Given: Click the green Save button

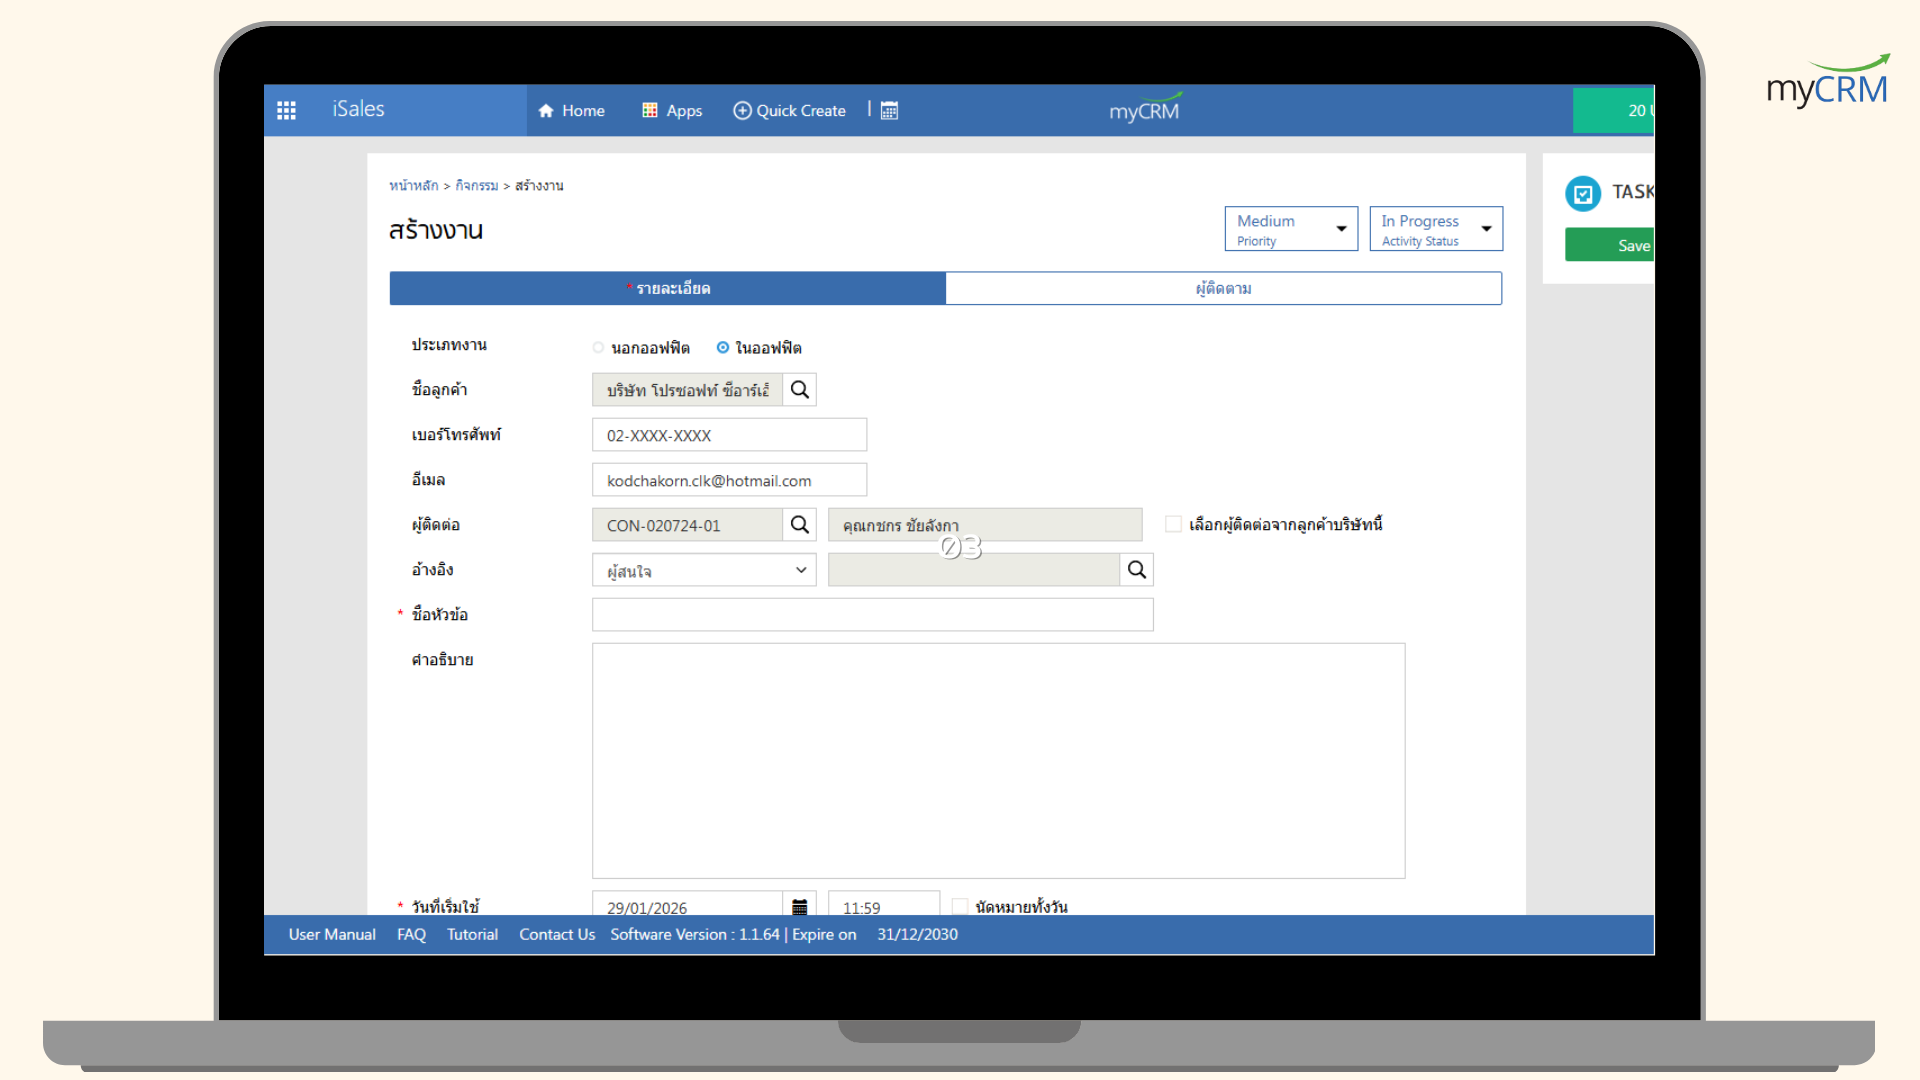Looking at the screenshot, I should tap(1610, 246).
